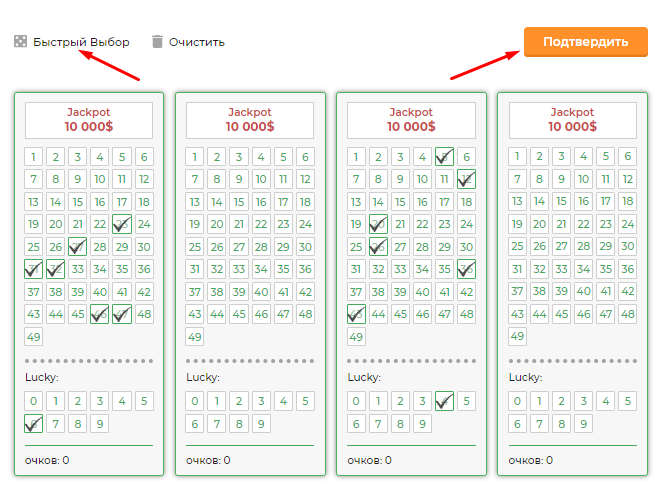Check number 24 in the second ticket
Image resolution: width=669 pixels, height=495 pixels.
pyautogui.click(x=305, y=224)
